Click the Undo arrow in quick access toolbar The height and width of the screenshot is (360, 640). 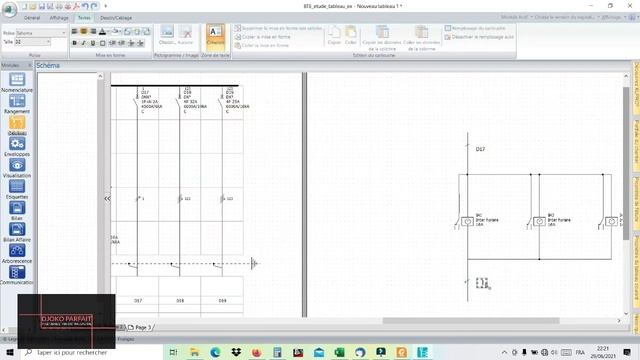85,6
